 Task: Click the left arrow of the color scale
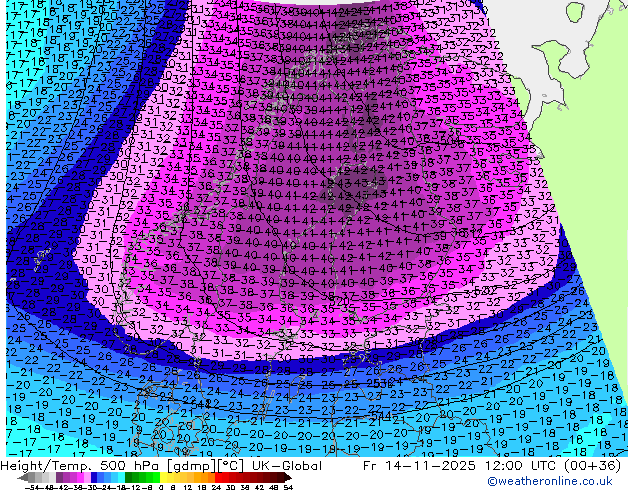pyautogui.click(x=22, y=478)
